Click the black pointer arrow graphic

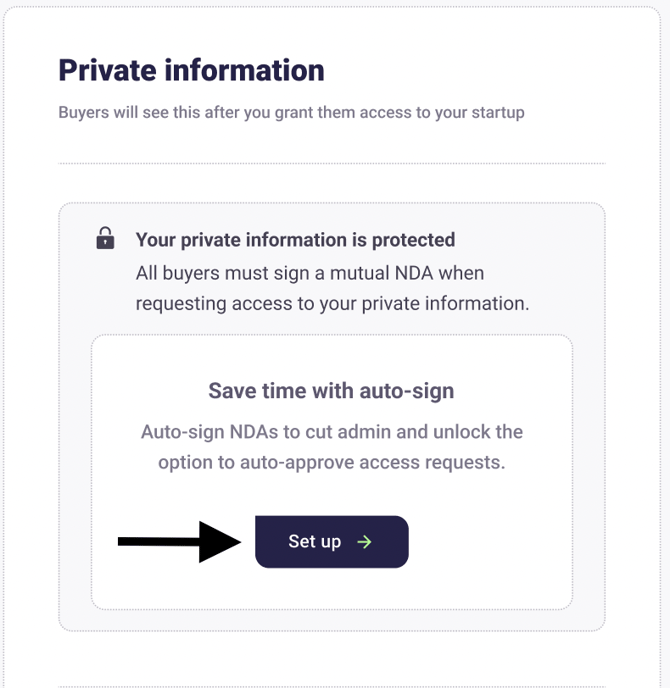click(180, 542)
